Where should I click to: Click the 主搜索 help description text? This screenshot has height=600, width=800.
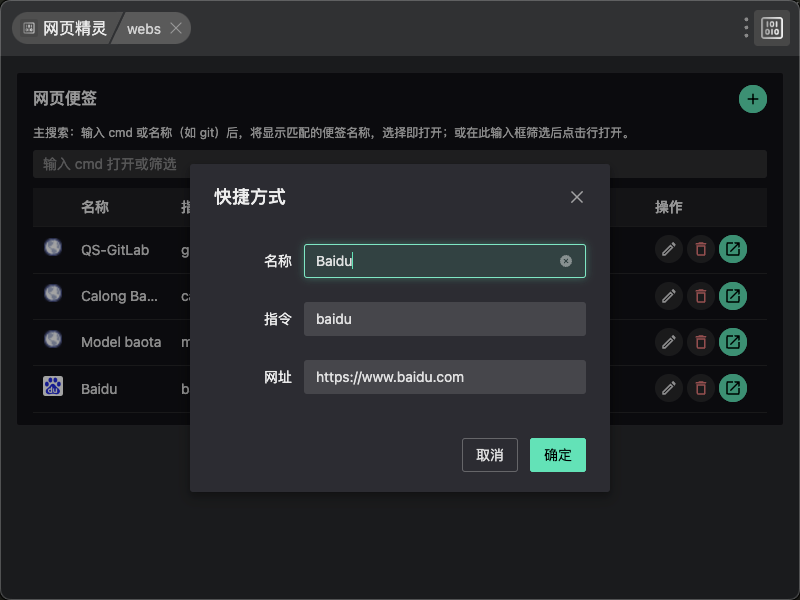click(x=333, y=133)
